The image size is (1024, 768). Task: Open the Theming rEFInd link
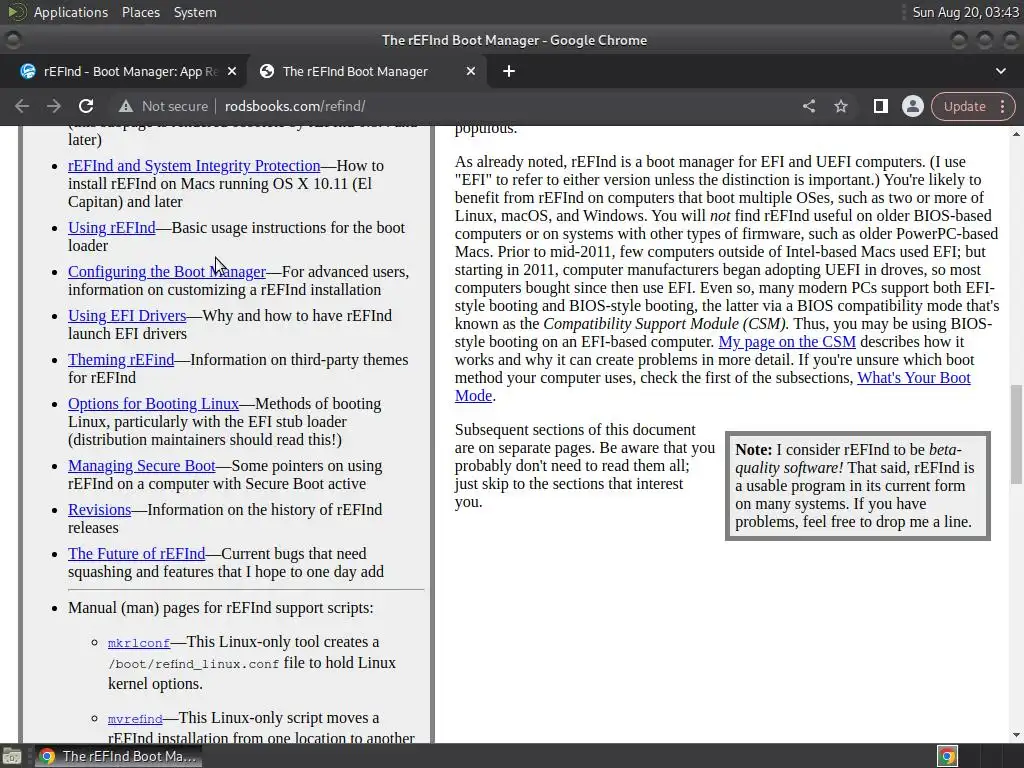[121, 360]
